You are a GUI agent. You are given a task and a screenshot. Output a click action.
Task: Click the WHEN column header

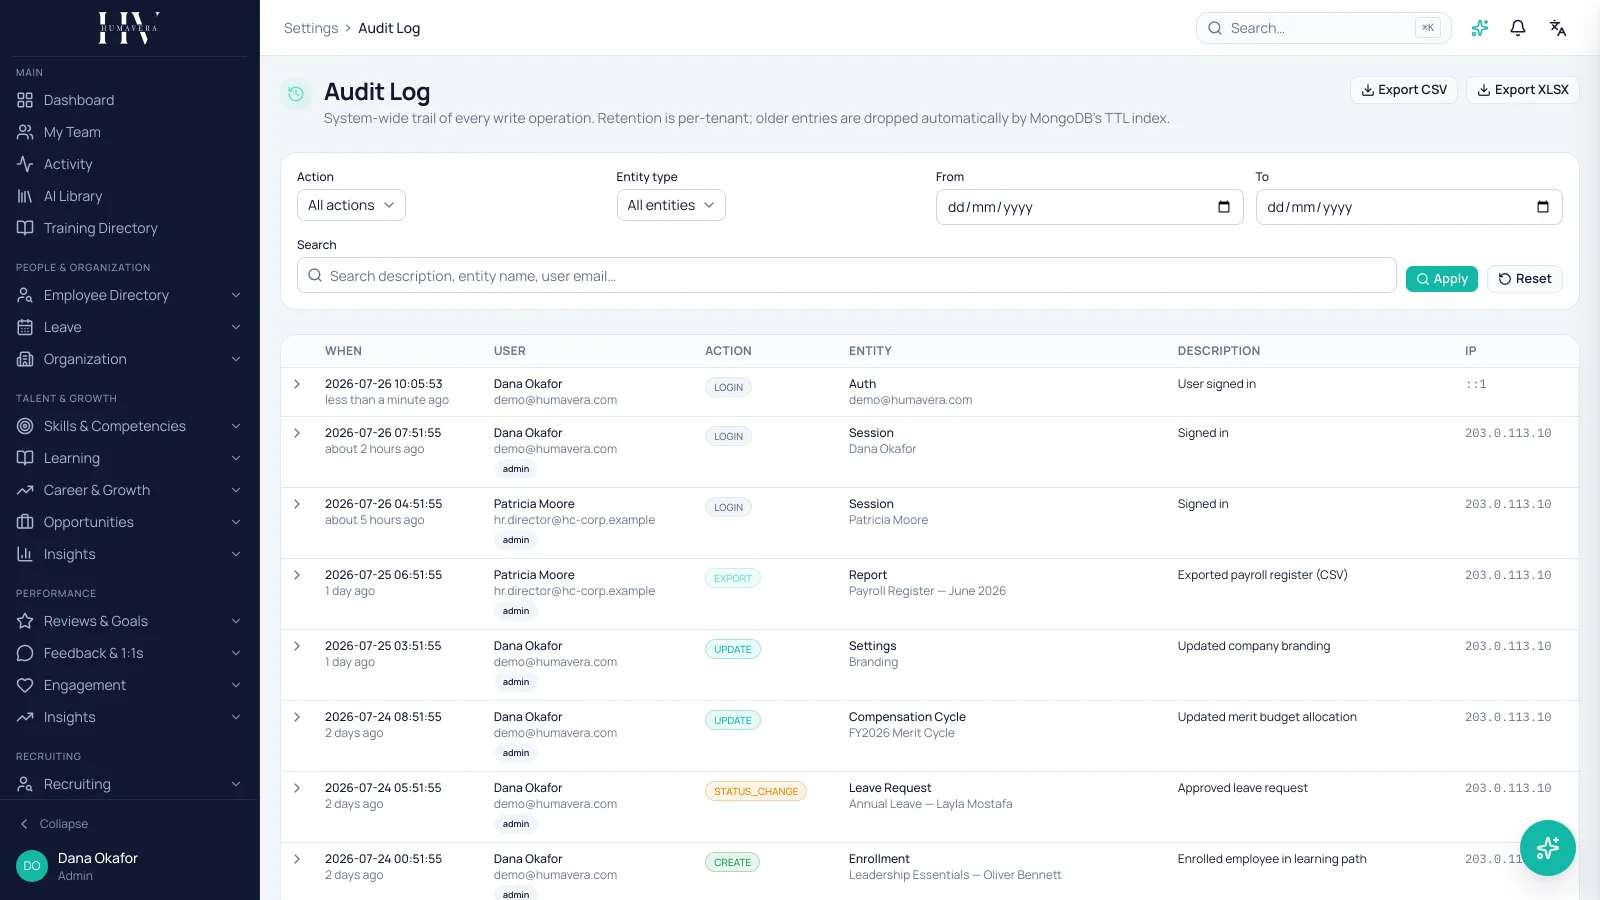(343, 351)
